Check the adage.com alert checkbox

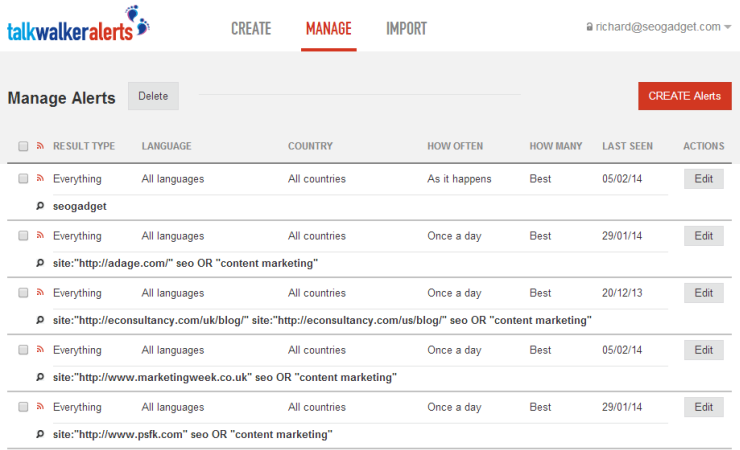point(23,235)
